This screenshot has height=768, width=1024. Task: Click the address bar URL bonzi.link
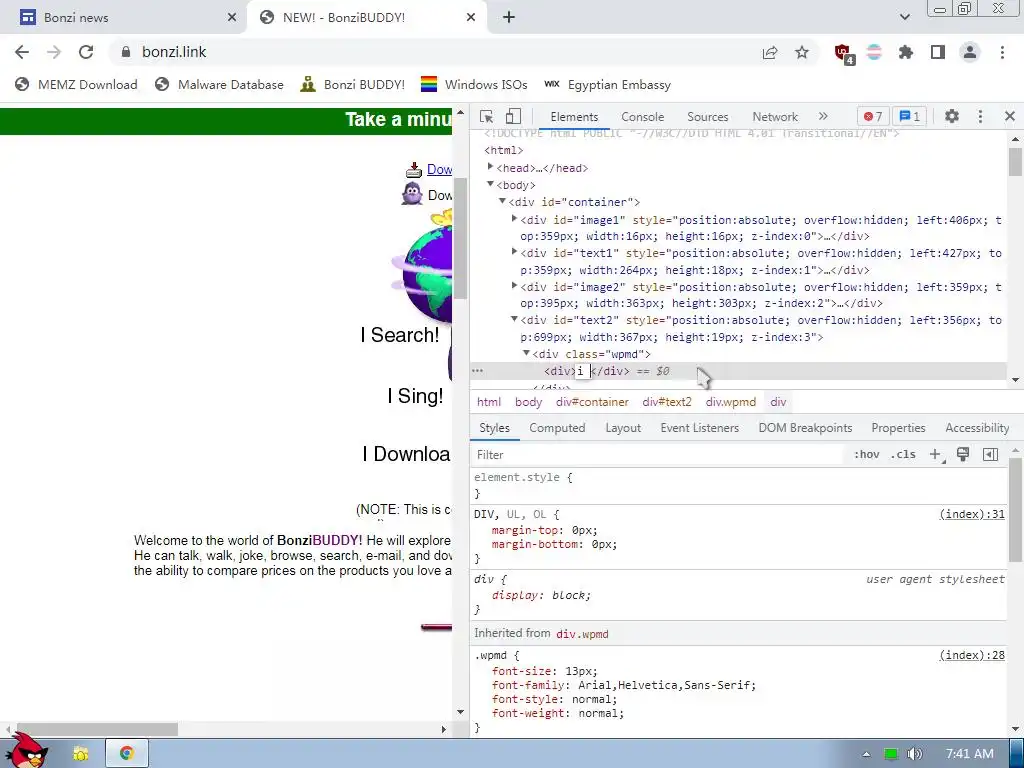click(174, 52)
